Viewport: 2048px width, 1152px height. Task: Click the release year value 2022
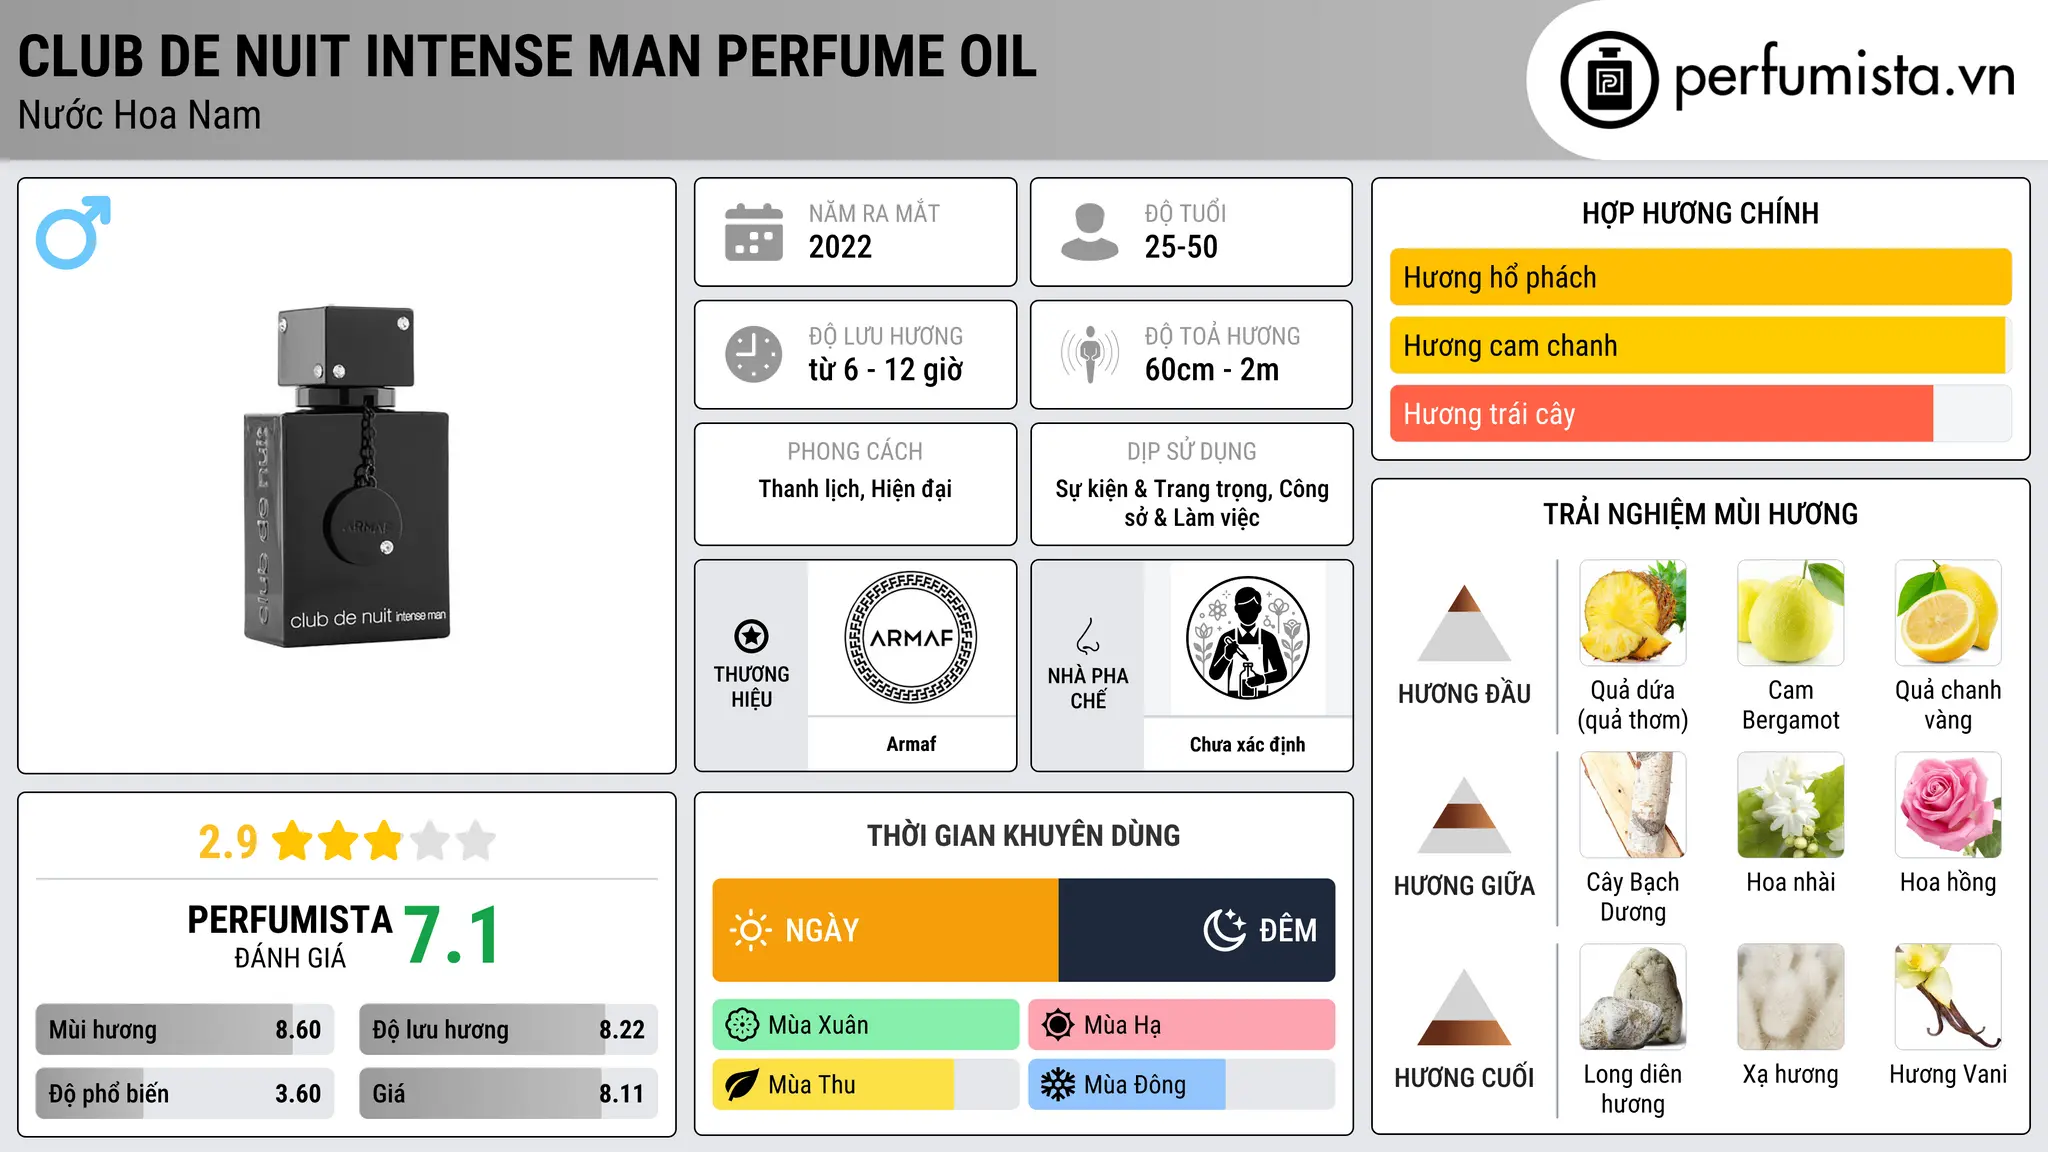(x=840, y=247)
